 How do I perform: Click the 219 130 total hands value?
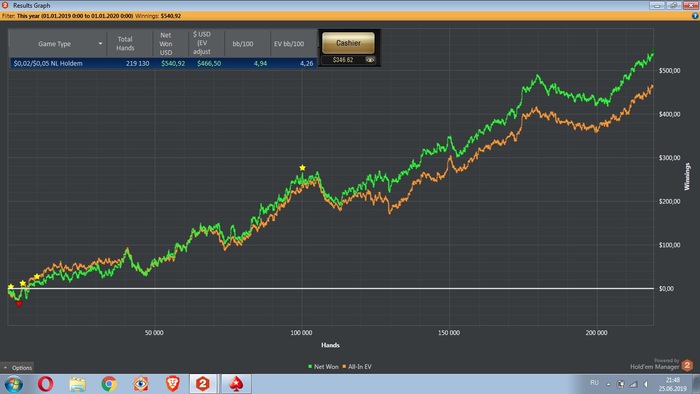point(138,63)
